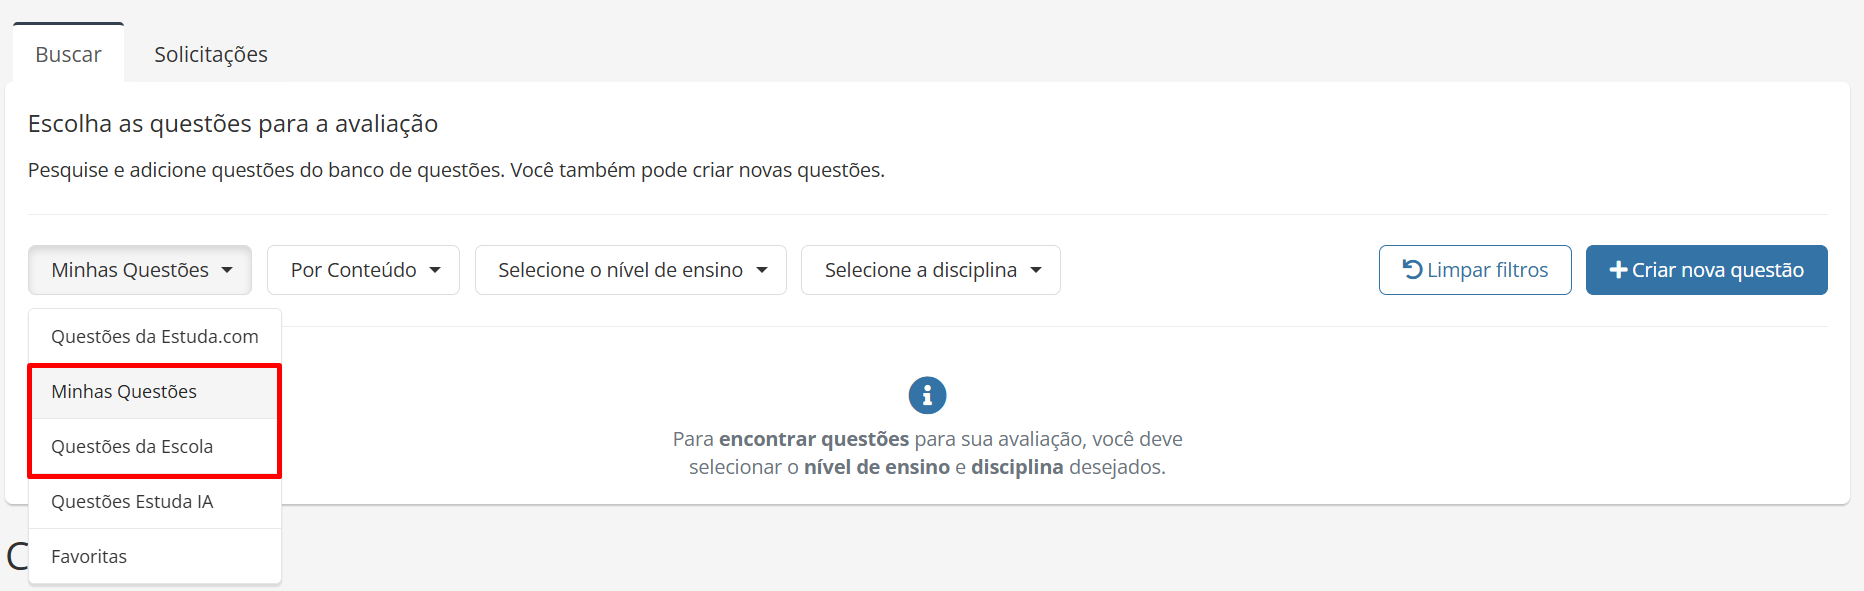Expand the Selecione o nível de ensino dropdown
The width and height of the screenshot is (1864, 591).
click(x=630, y=270)
